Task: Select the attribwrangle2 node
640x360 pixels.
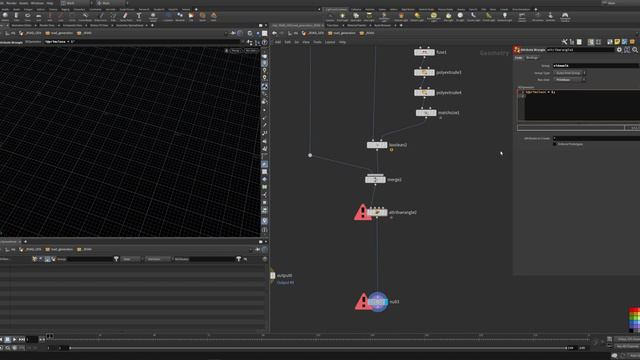Action: [377, 212]
